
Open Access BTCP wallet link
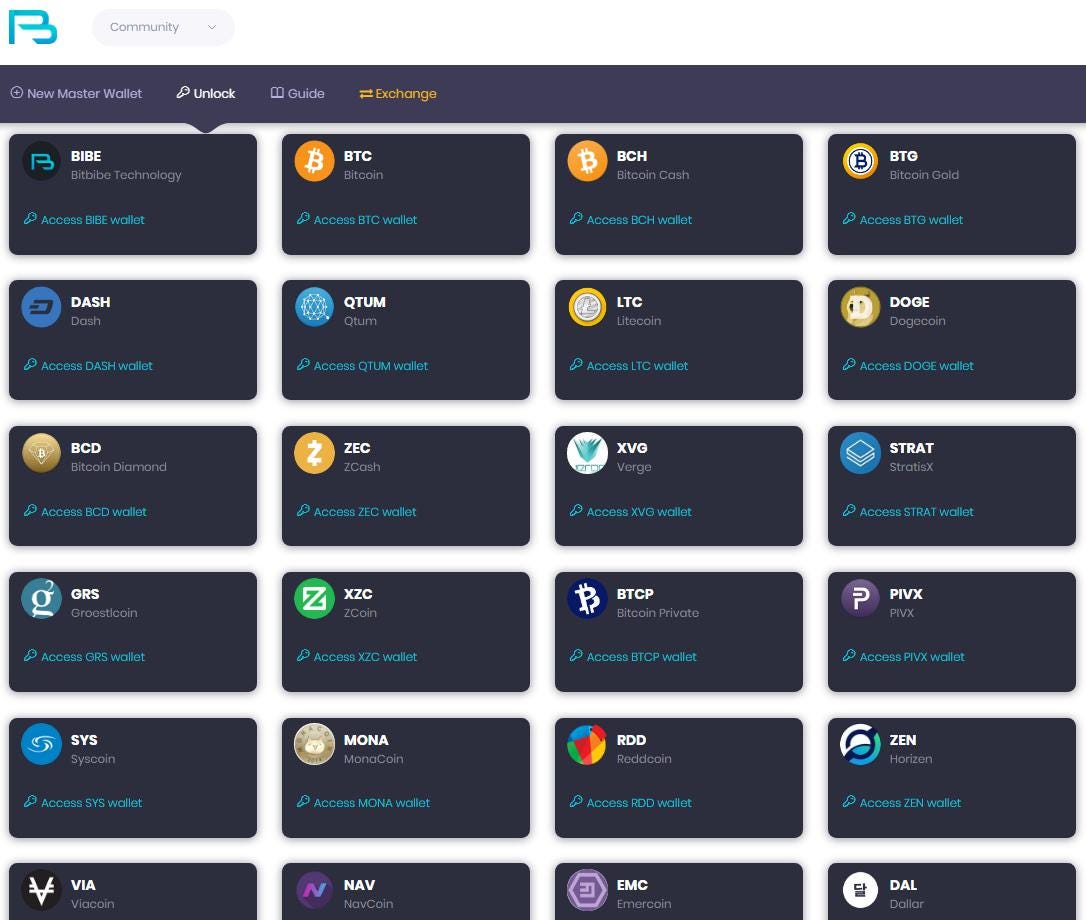pyautogui.click(x=633, y=656)
